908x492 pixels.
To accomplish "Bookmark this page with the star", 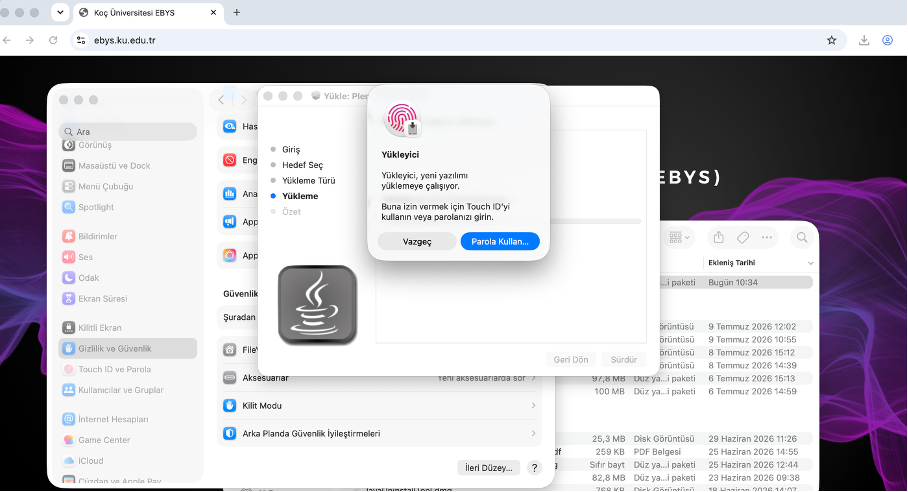I will (832, 40).
